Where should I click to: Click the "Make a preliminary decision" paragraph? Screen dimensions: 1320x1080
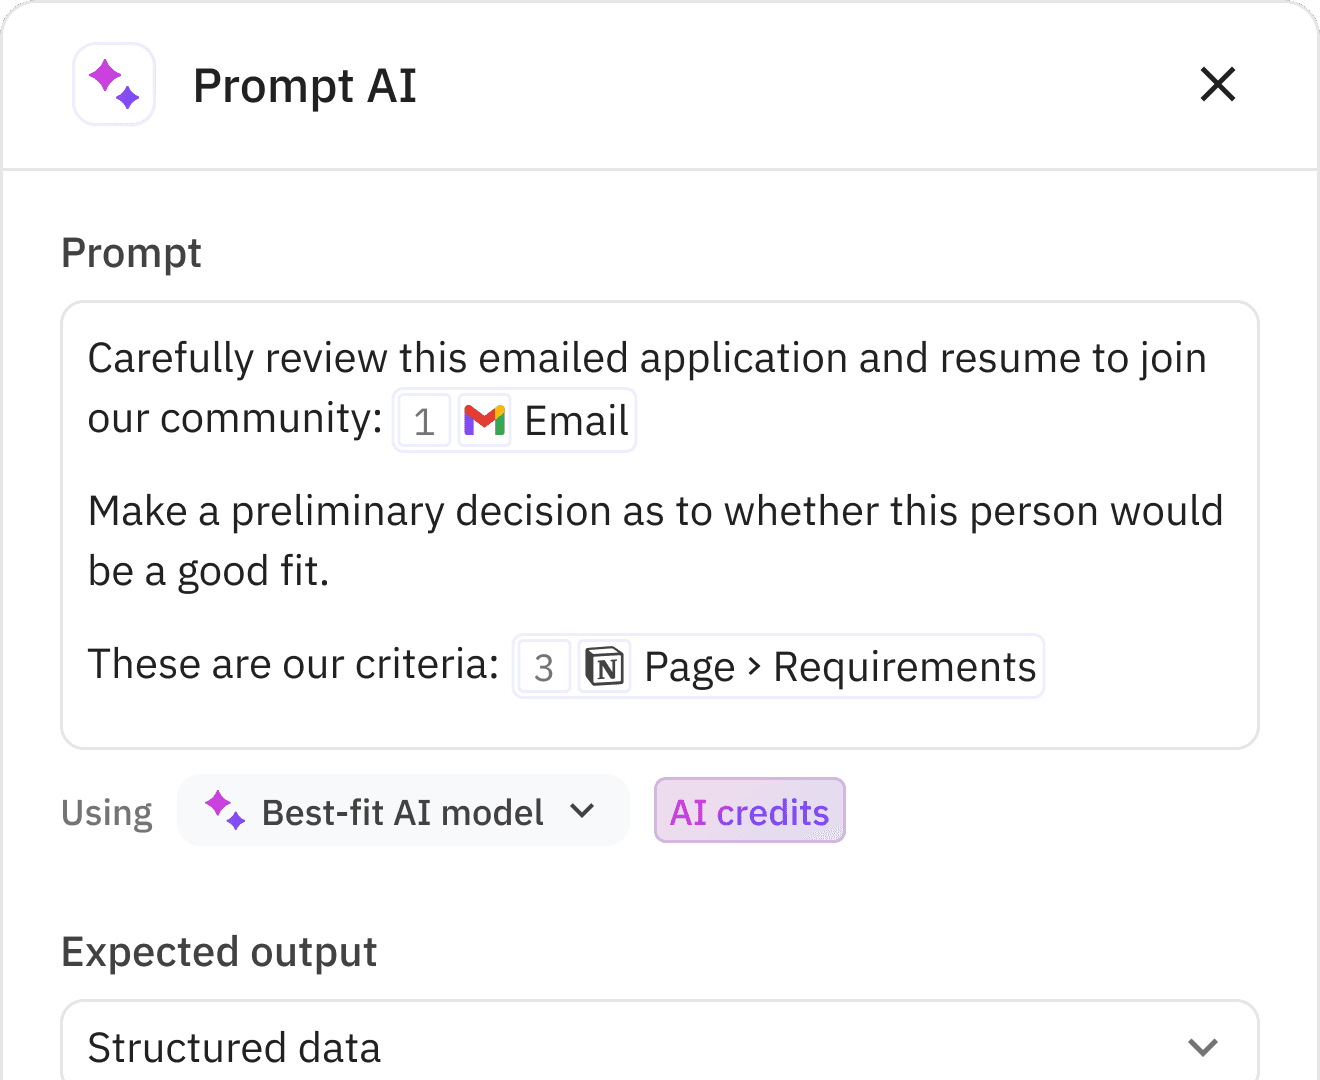coord(655,541)
